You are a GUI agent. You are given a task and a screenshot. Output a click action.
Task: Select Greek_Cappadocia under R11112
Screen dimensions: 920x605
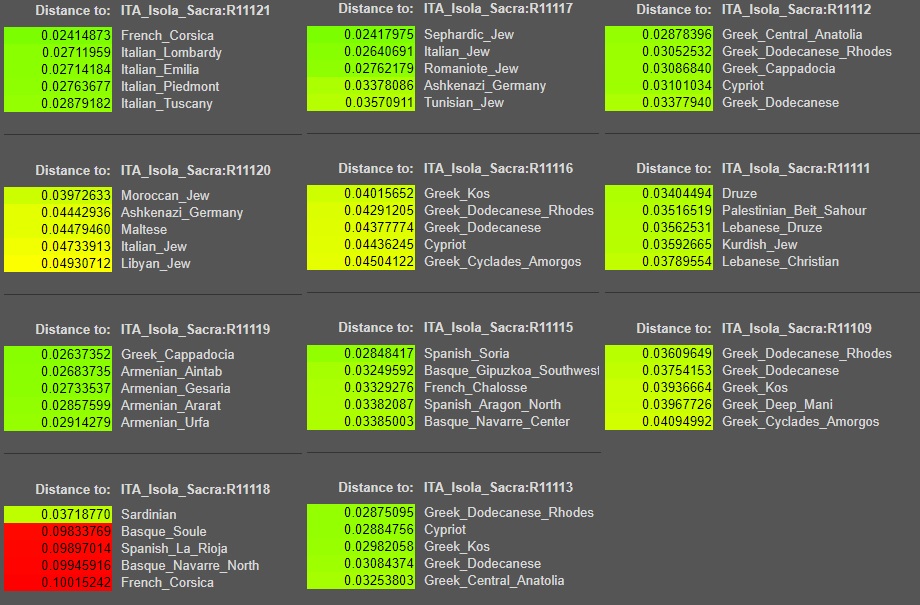pos(779,69)
